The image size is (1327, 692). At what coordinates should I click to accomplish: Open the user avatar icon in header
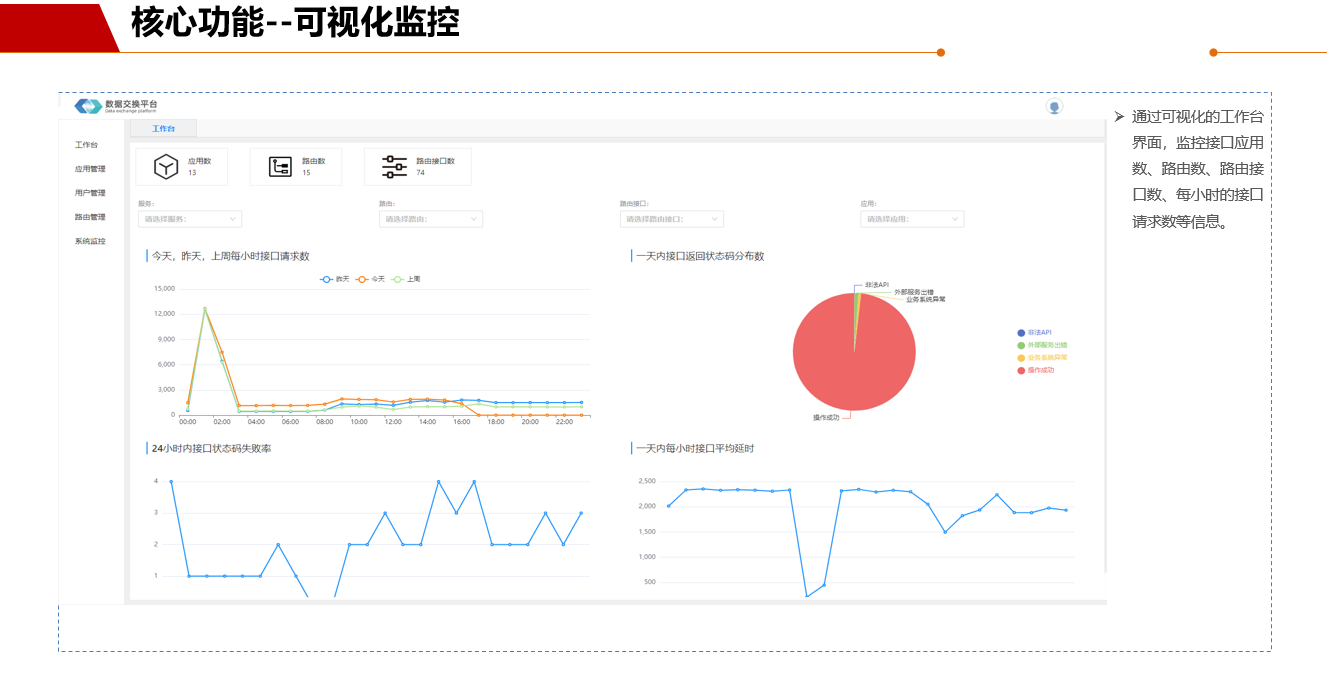(1054, 107)
